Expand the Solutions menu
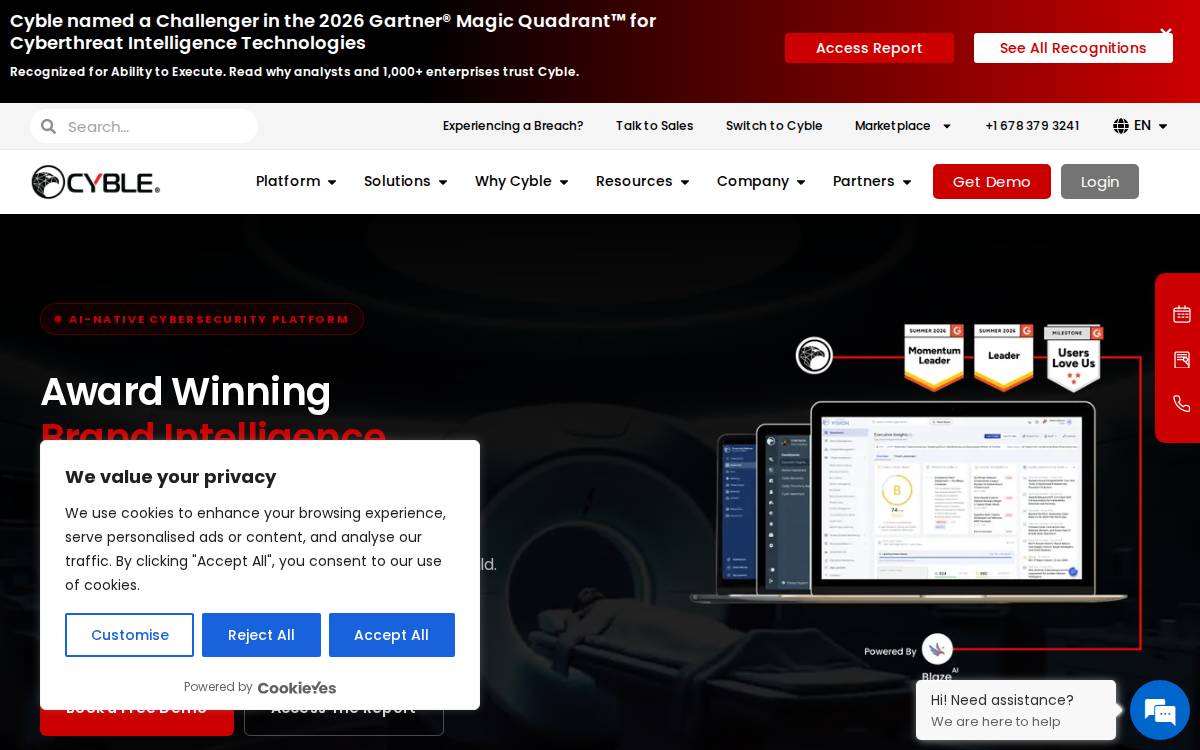 tap(405, 181)
